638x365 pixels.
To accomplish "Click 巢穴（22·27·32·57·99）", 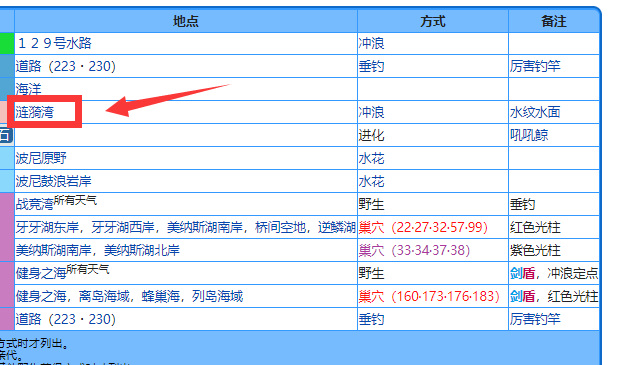I will tap(423, 227).
